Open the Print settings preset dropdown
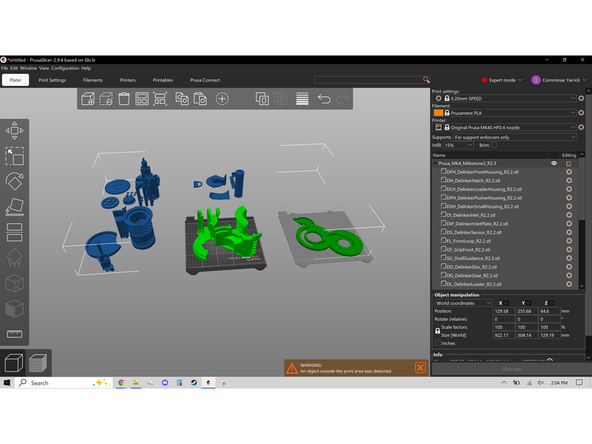This screenshot has width=592, height=444. coord(505,98)
